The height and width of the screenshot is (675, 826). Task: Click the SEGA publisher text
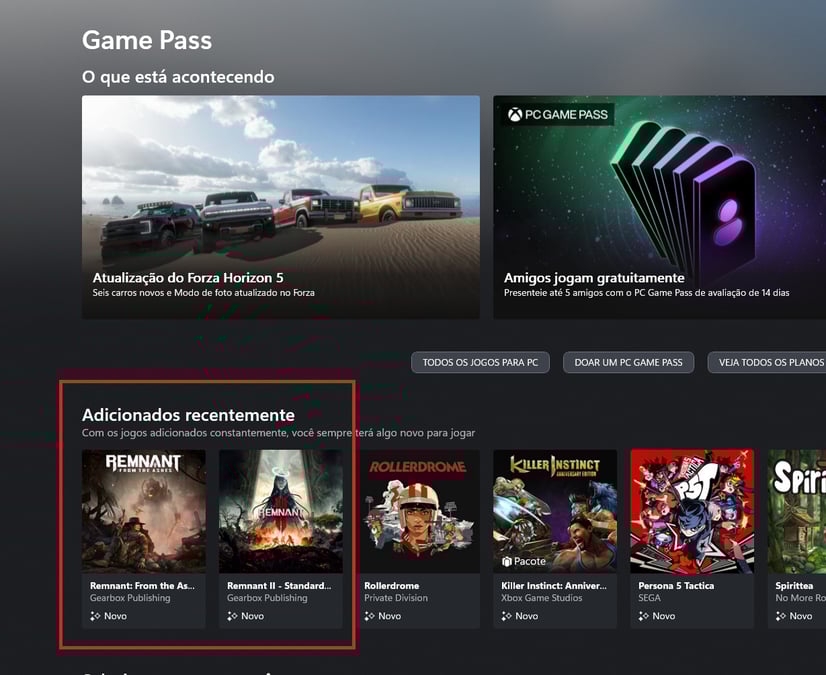[650, 598]
